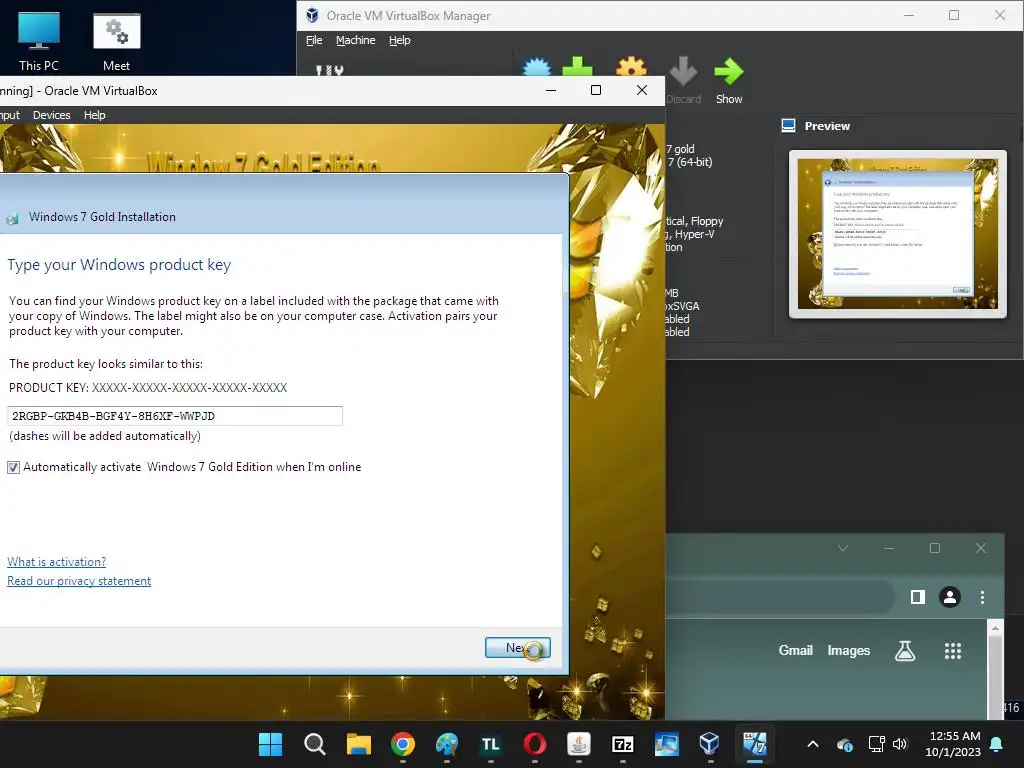Open the Java app in taskbar
1024x768 pixels.
tap(579, 744)
